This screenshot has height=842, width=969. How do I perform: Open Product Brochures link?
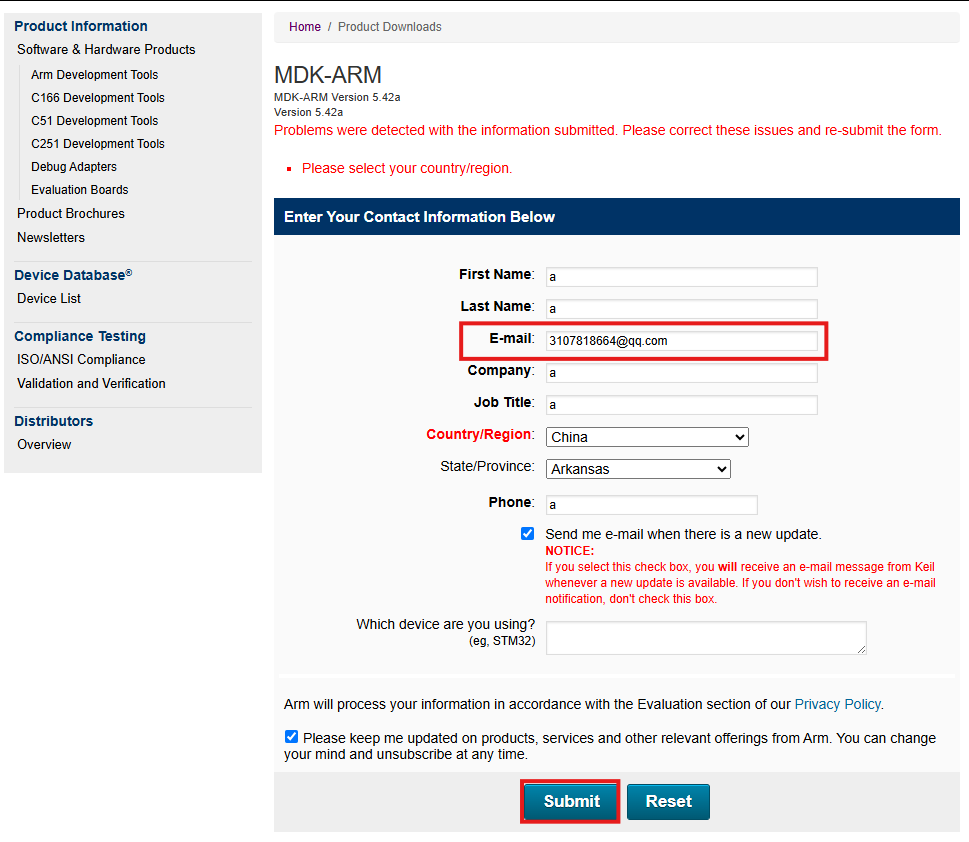point(70,213)
